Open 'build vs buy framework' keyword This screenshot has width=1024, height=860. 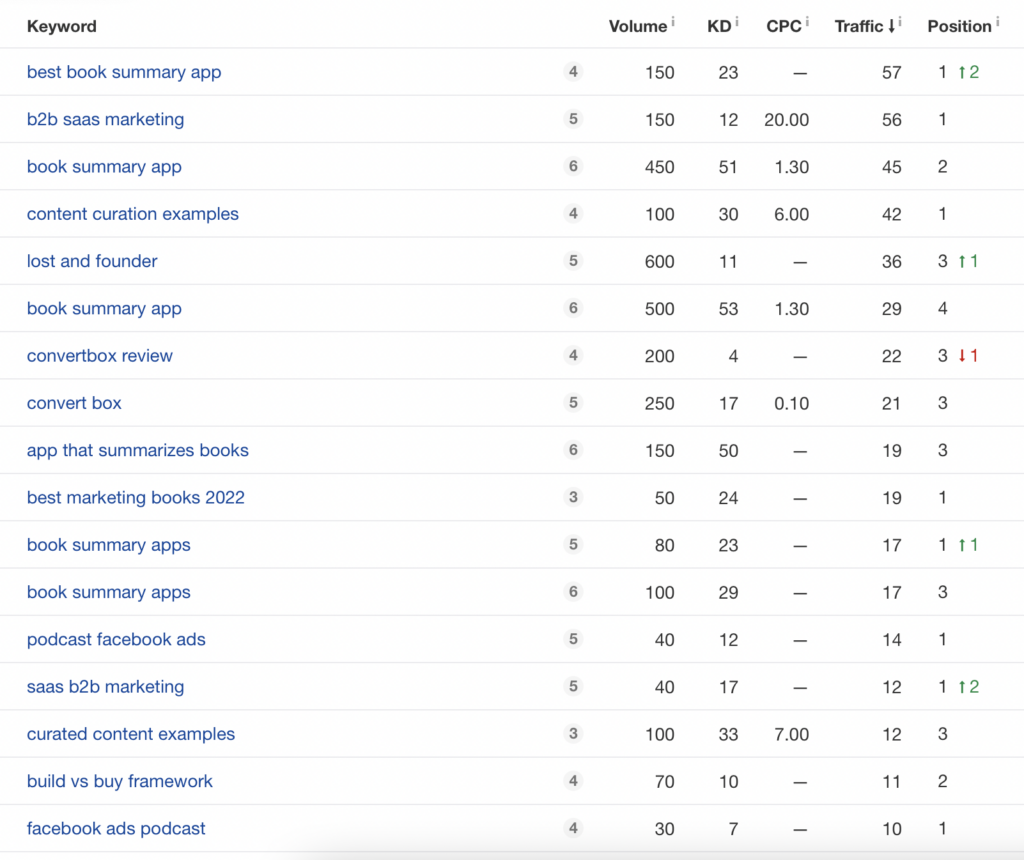point(120,781)
